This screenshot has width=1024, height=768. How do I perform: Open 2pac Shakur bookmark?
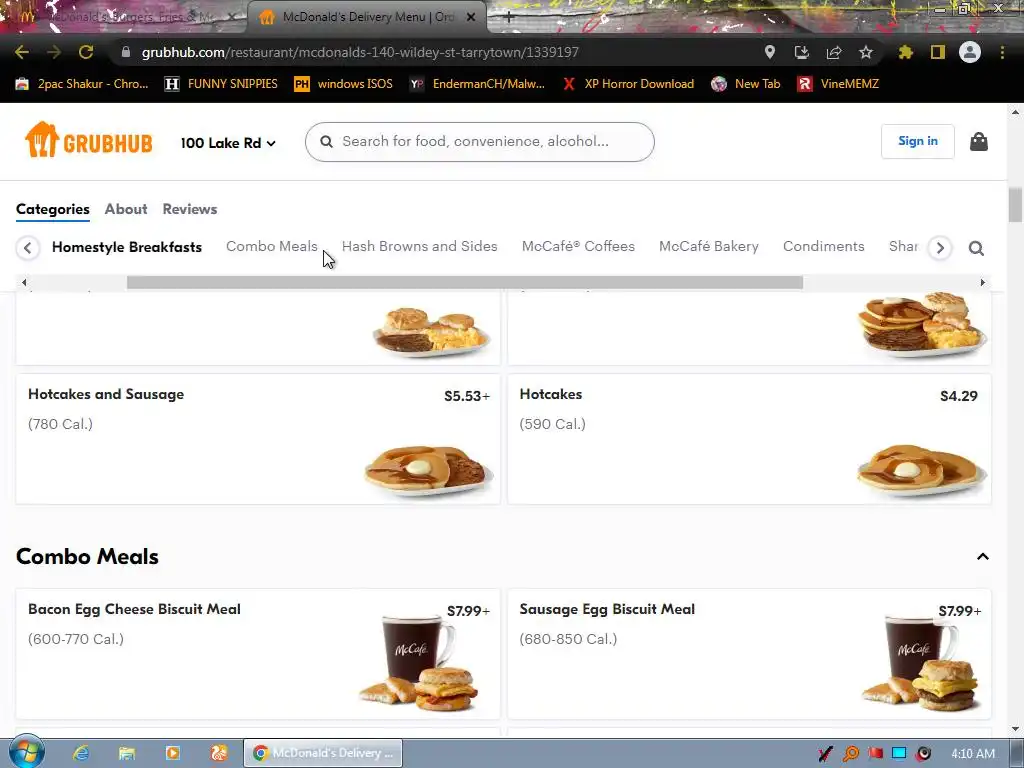click(x=82, y=84)
